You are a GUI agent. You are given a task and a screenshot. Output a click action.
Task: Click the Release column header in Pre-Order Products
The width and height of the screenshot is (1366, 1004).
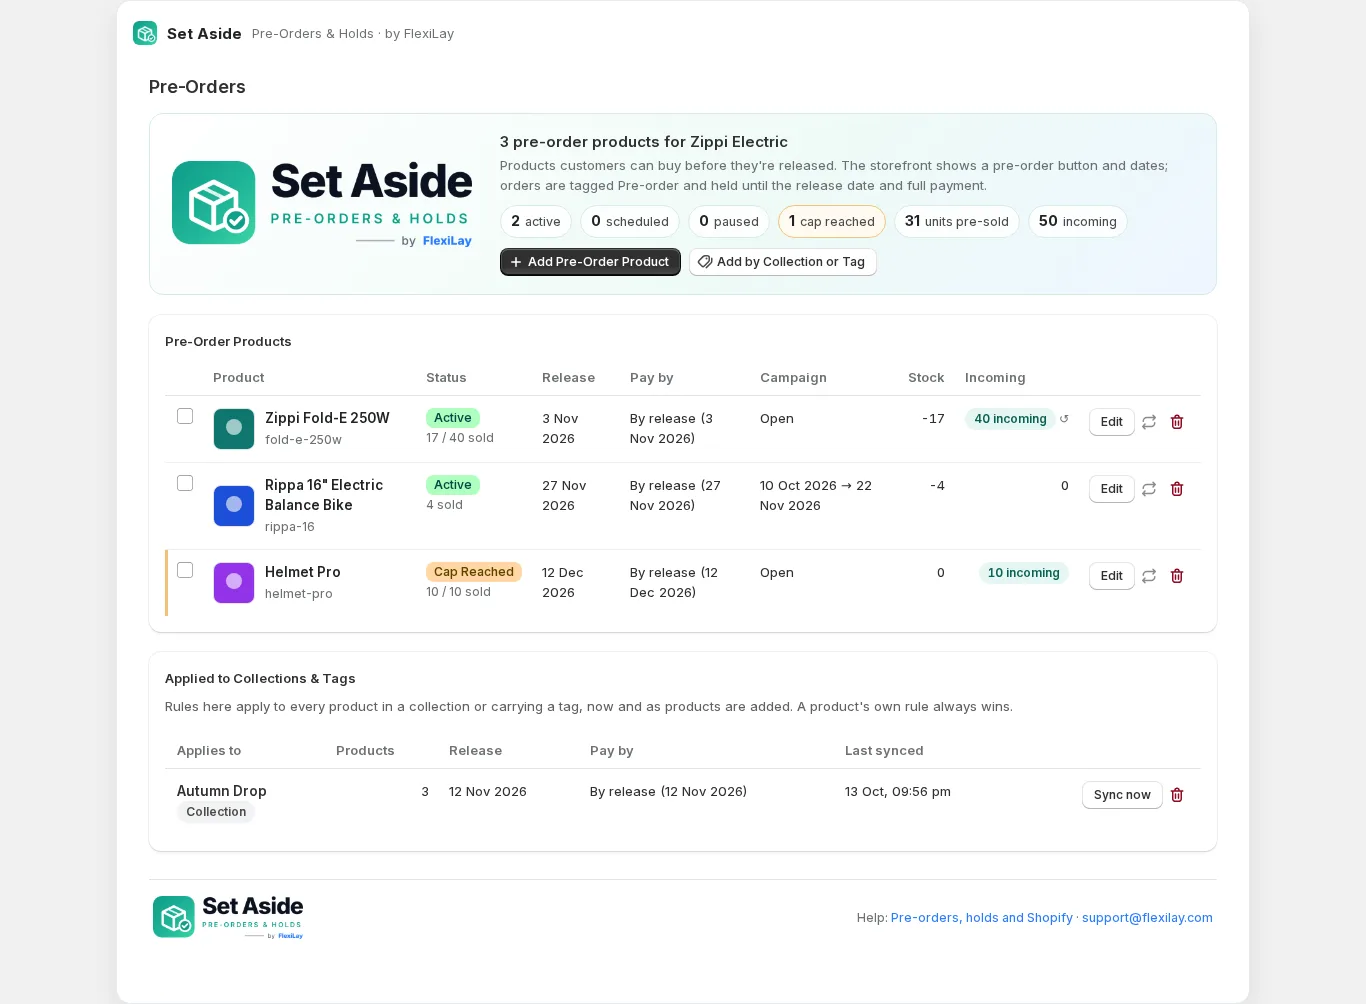click(568, 378)
